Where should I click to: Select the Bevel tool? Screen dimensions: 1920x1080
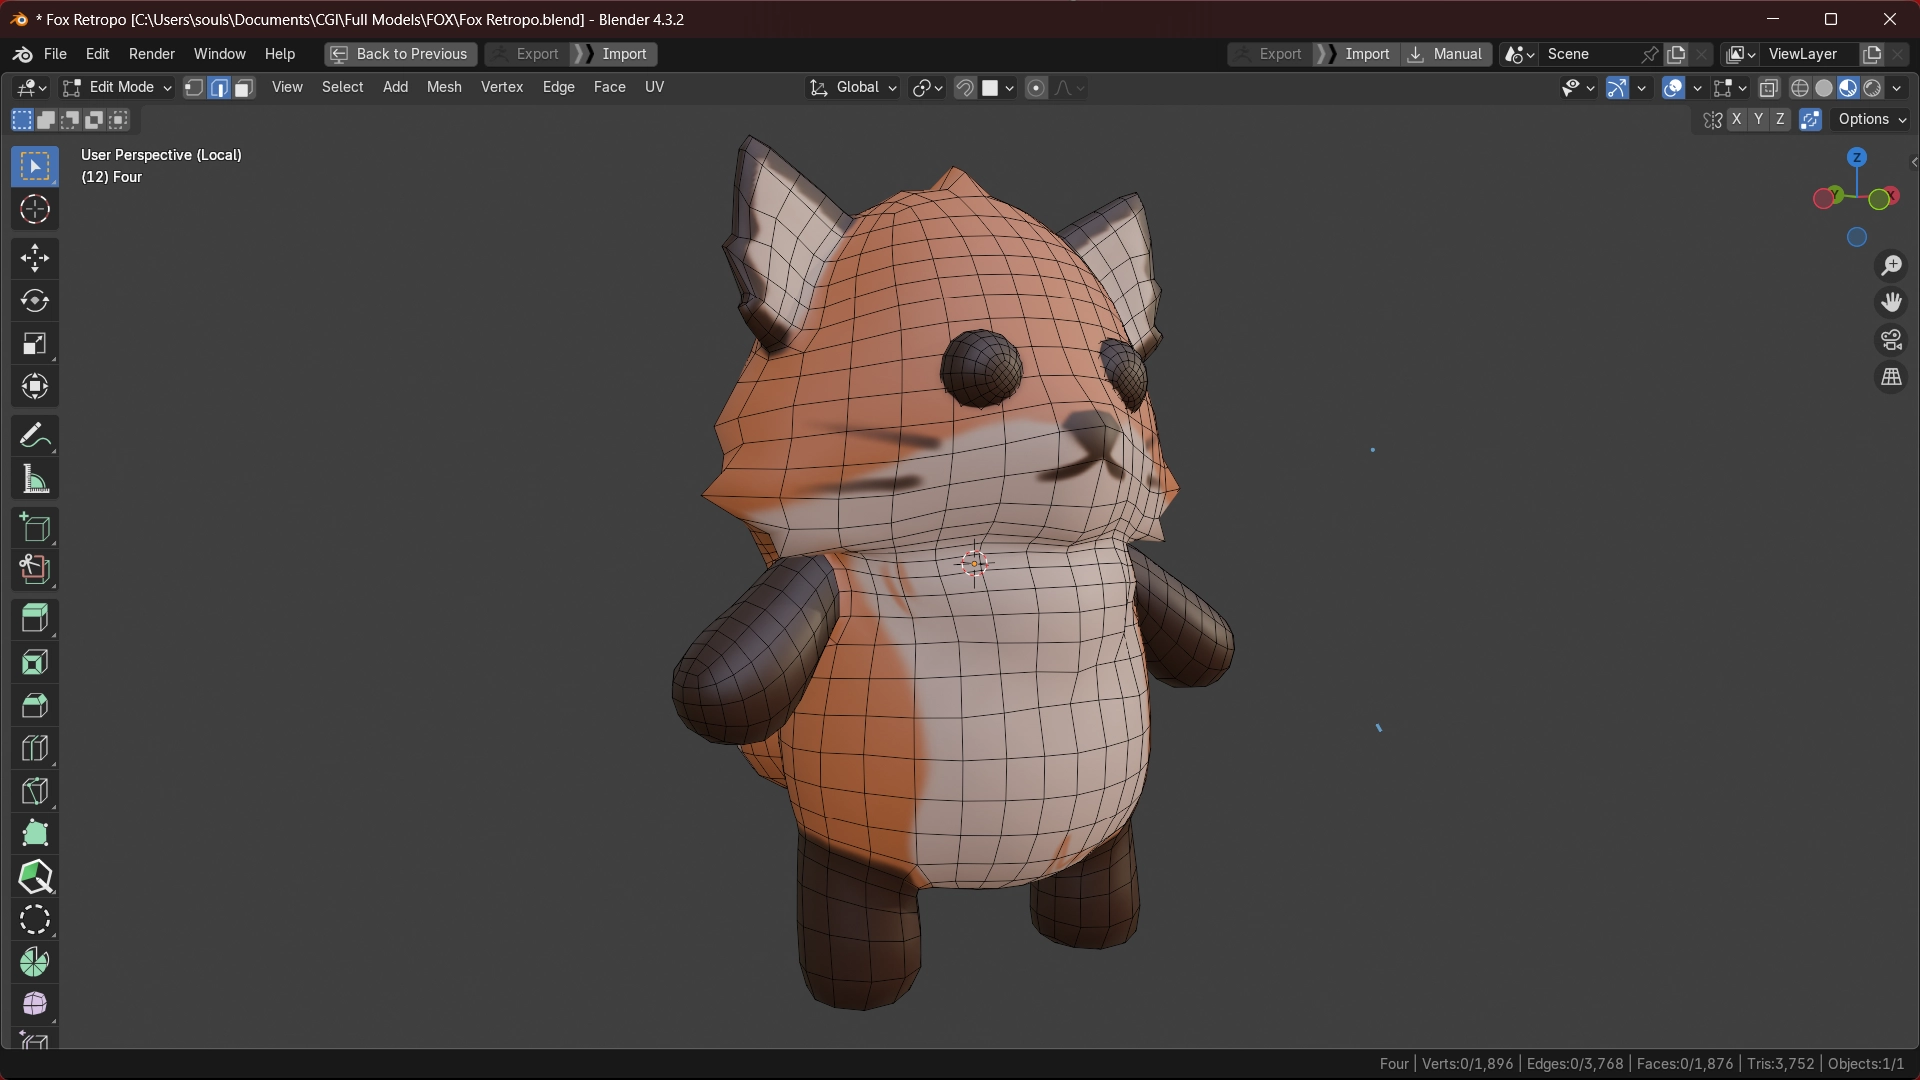tap(35, 705)
